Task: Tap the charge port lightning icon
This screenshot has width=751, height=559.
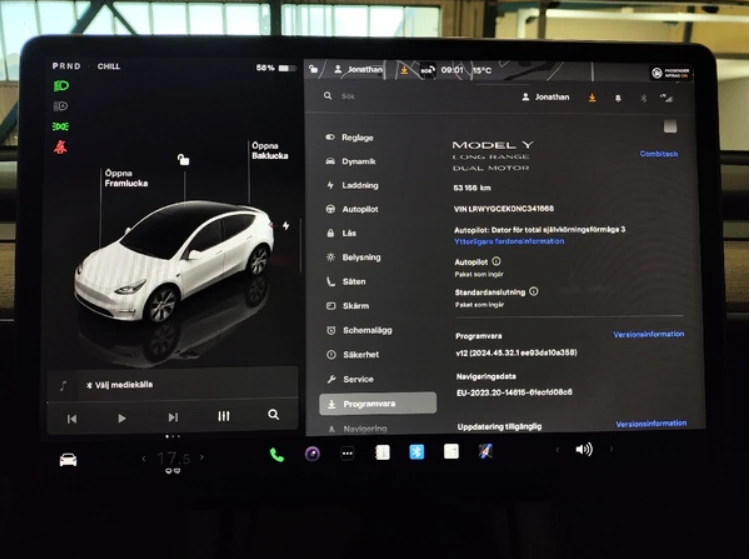Action: click(x=286, y=226)
